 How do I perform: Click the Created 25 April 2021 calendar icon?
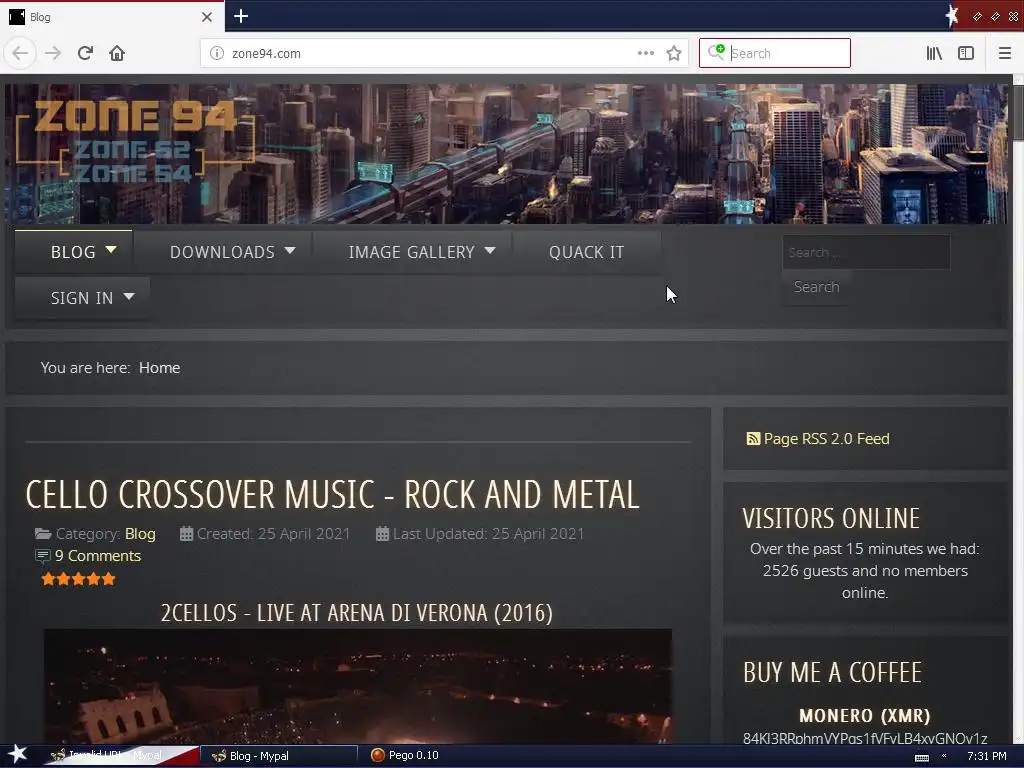[186, 534]
